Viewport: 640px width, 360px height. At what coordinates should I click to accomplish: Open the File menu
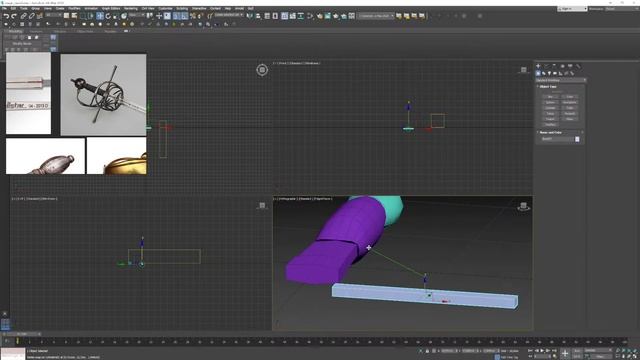[x=4, y=8]
